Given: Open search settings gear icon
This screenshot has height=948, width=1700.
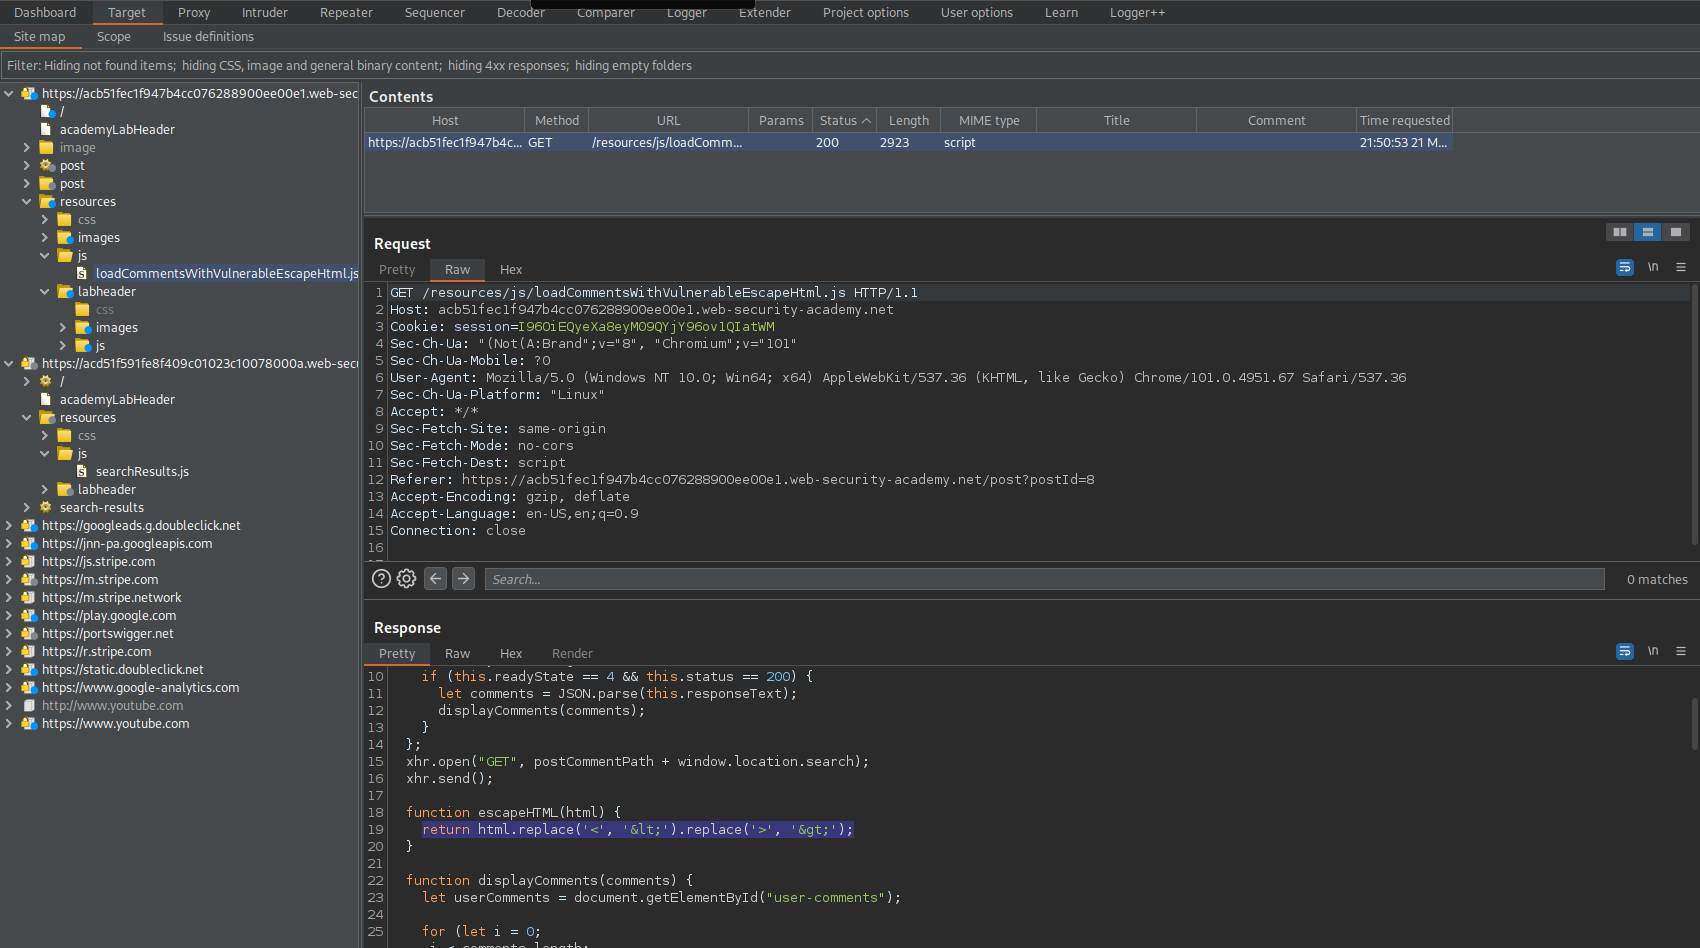Looking at the screenshot, I should coord(406,578).
